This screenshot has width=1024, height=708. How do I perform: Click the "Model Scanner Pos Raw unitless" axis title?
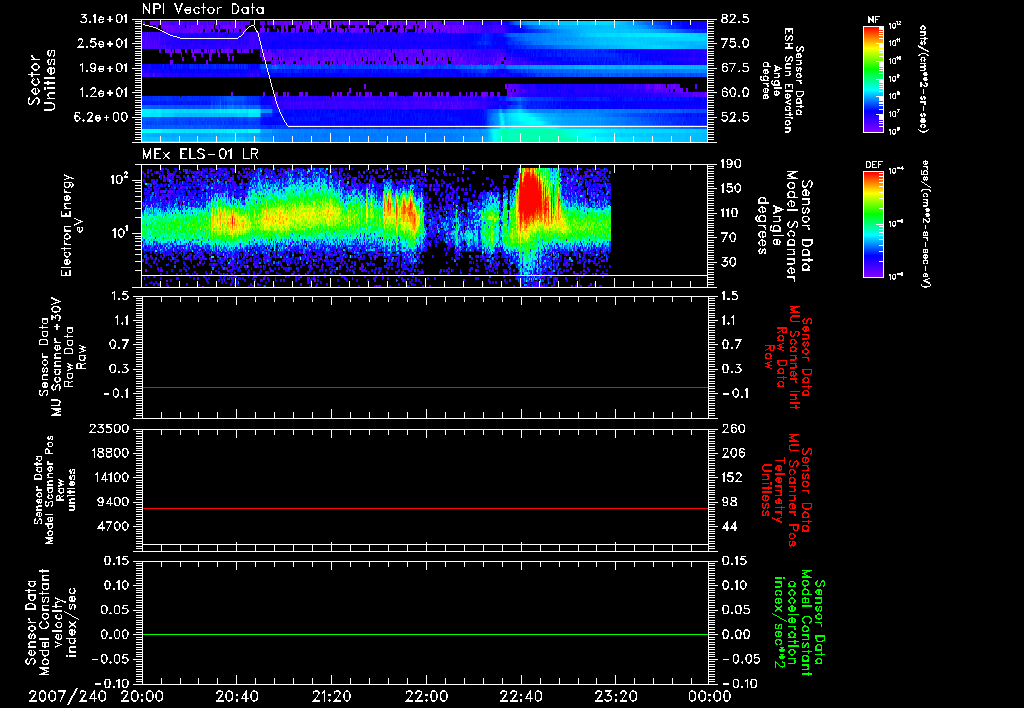(x=56, y=490)
